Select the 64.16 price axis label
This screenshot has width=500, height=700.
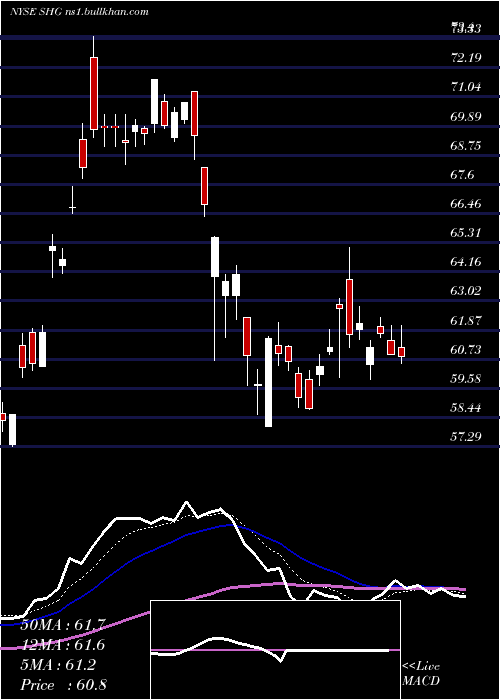tap(466, 262)
